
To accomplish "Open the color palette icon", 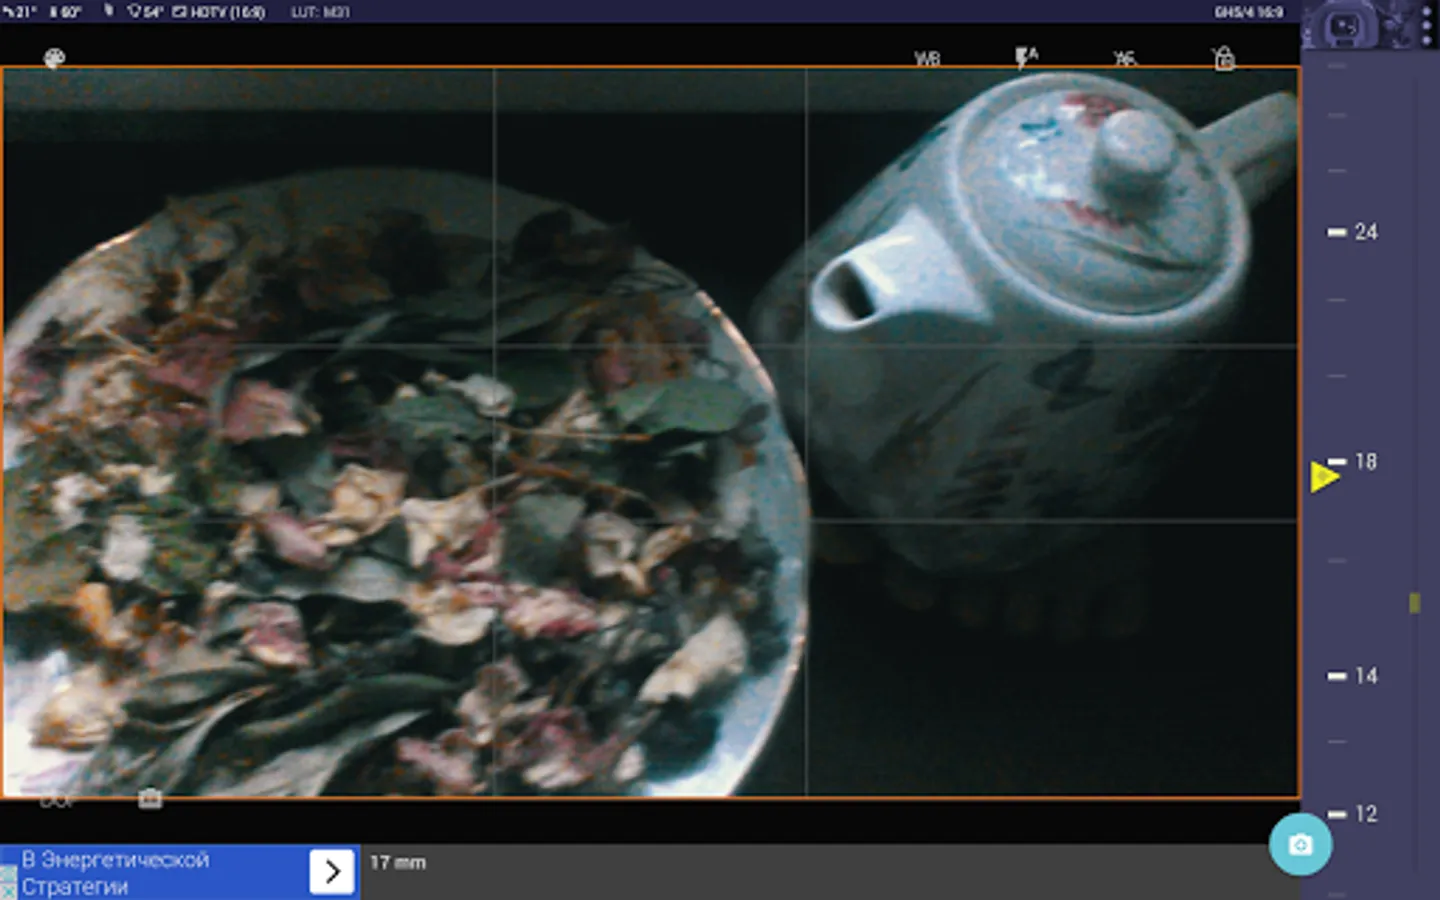I will (54, 59).
